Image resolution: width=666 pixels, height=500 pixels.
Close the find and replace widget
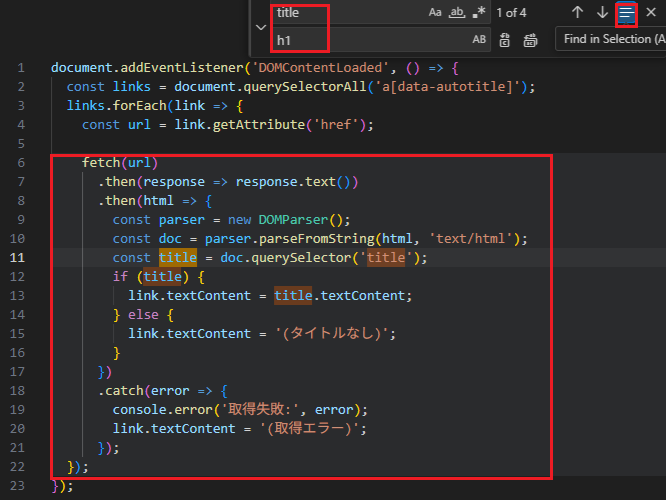tap(651, 12)
